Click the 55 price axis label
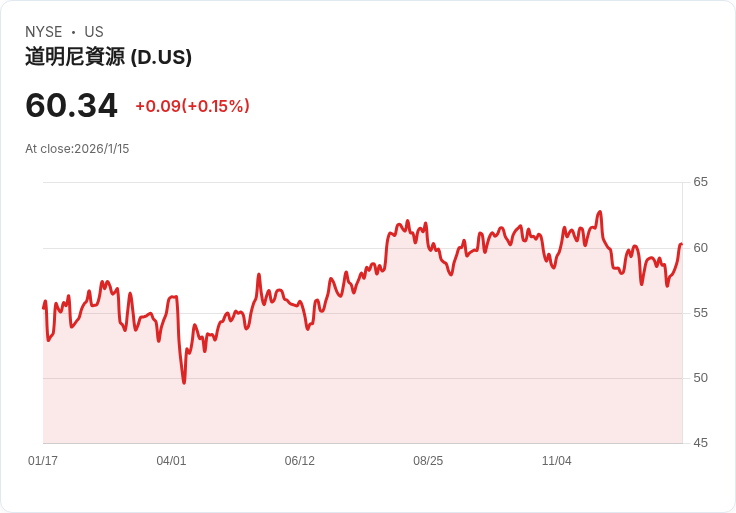The image size is (736, 513). 701,313
